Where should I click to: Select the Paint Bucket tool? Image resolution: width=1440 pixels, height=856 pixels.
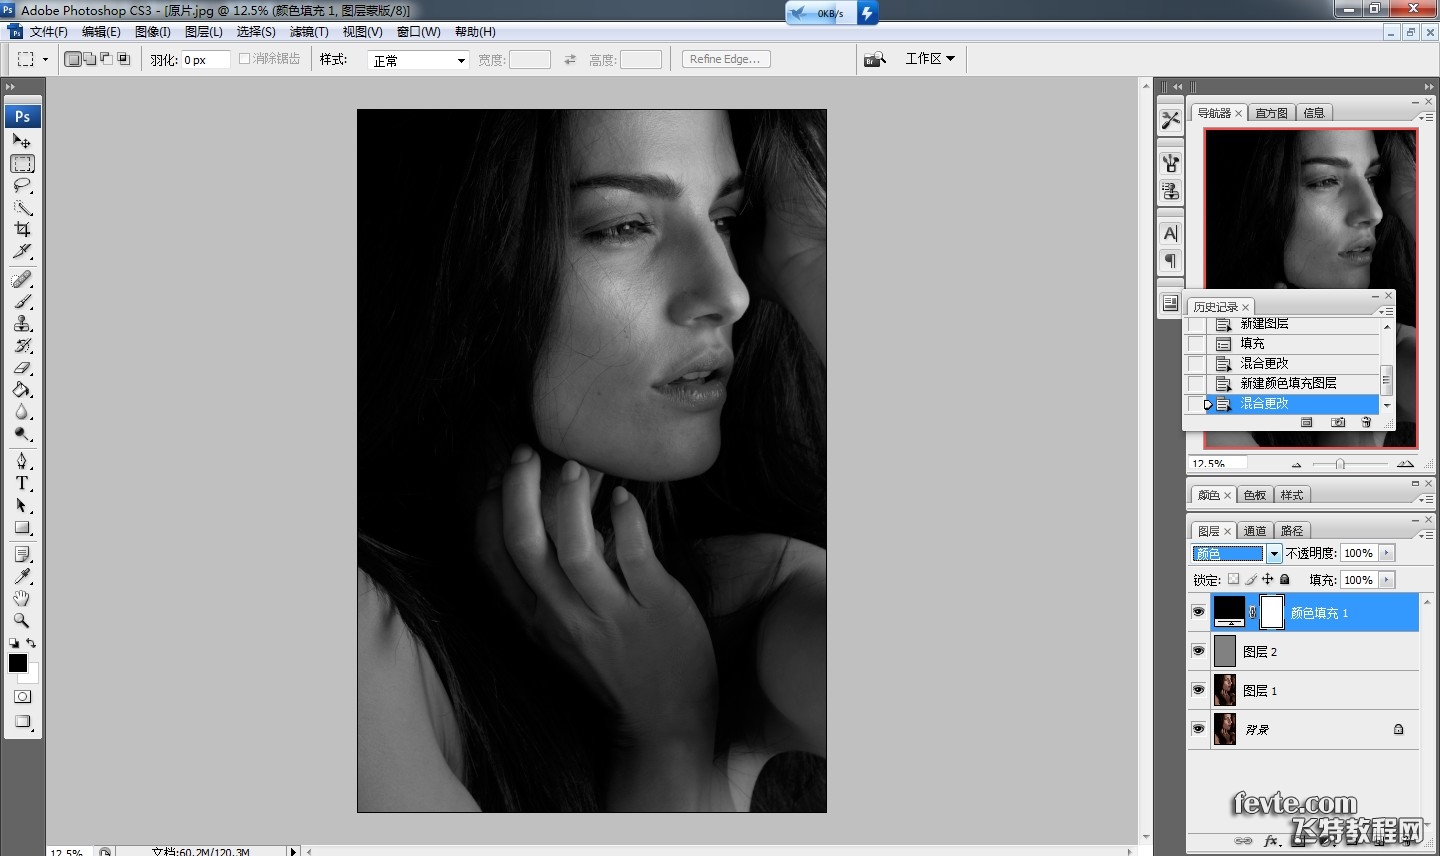[x=22, y=390]
